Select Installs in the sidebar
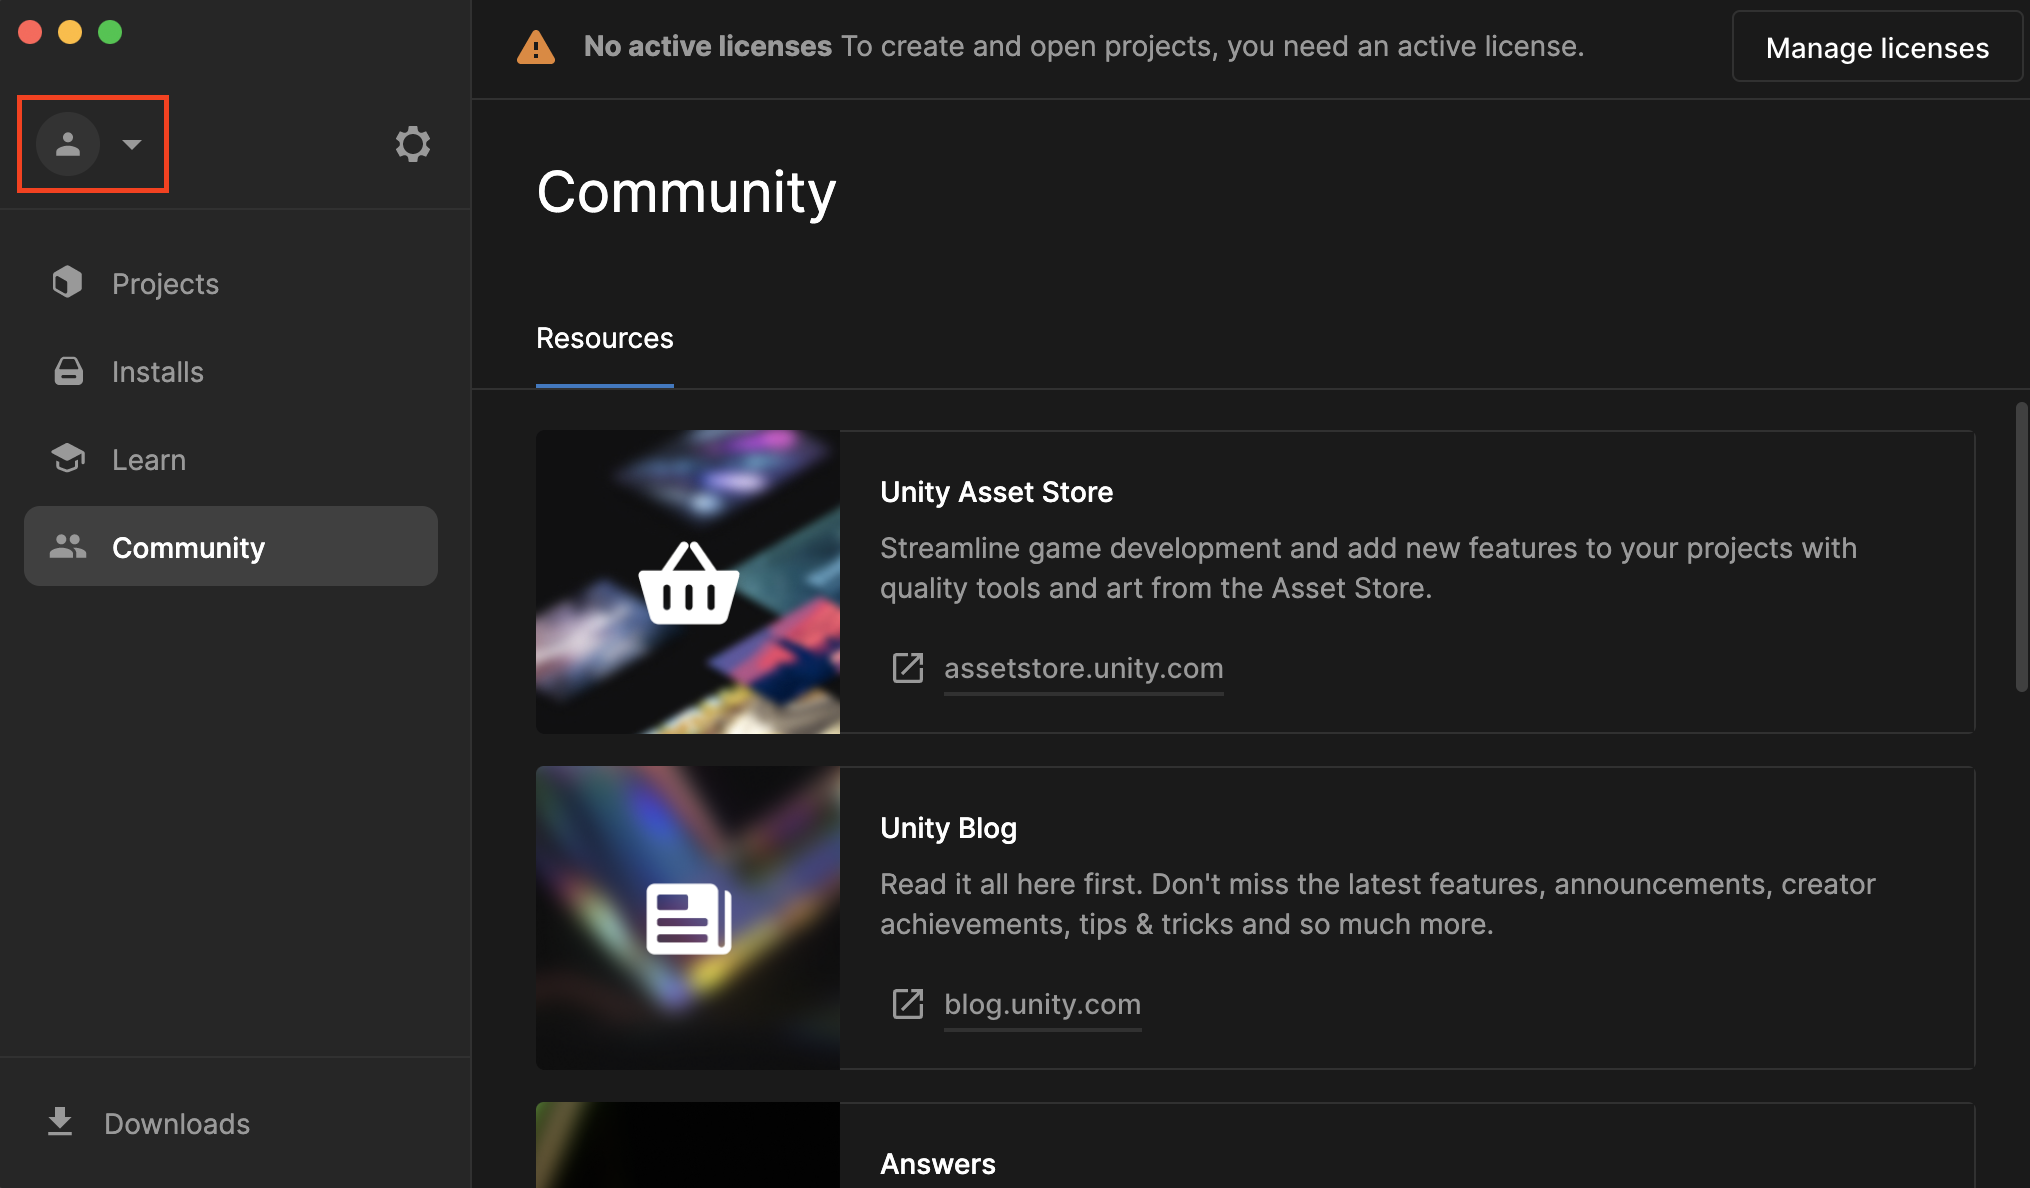The image size is (2030, 1188). click(x=158, y=372)
